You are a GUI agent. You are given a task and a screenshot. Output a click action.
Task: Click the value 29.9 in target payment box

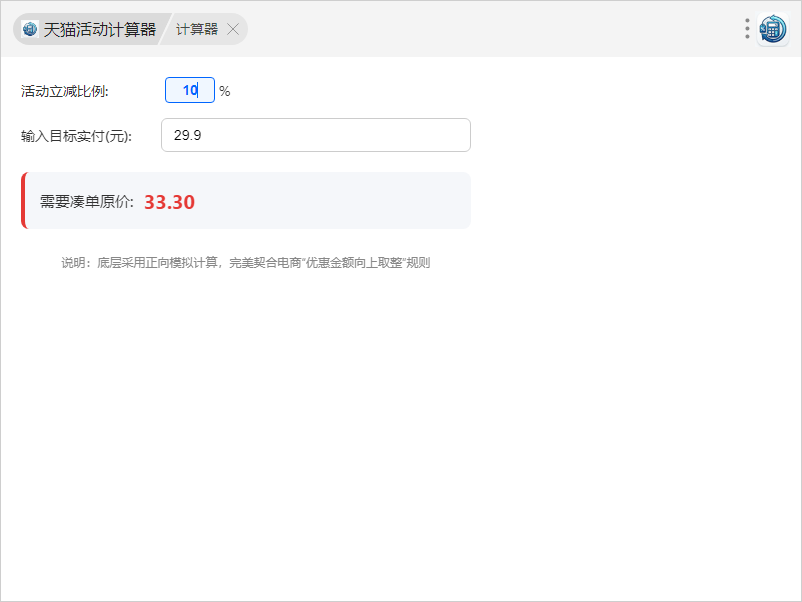pos(188,135)
